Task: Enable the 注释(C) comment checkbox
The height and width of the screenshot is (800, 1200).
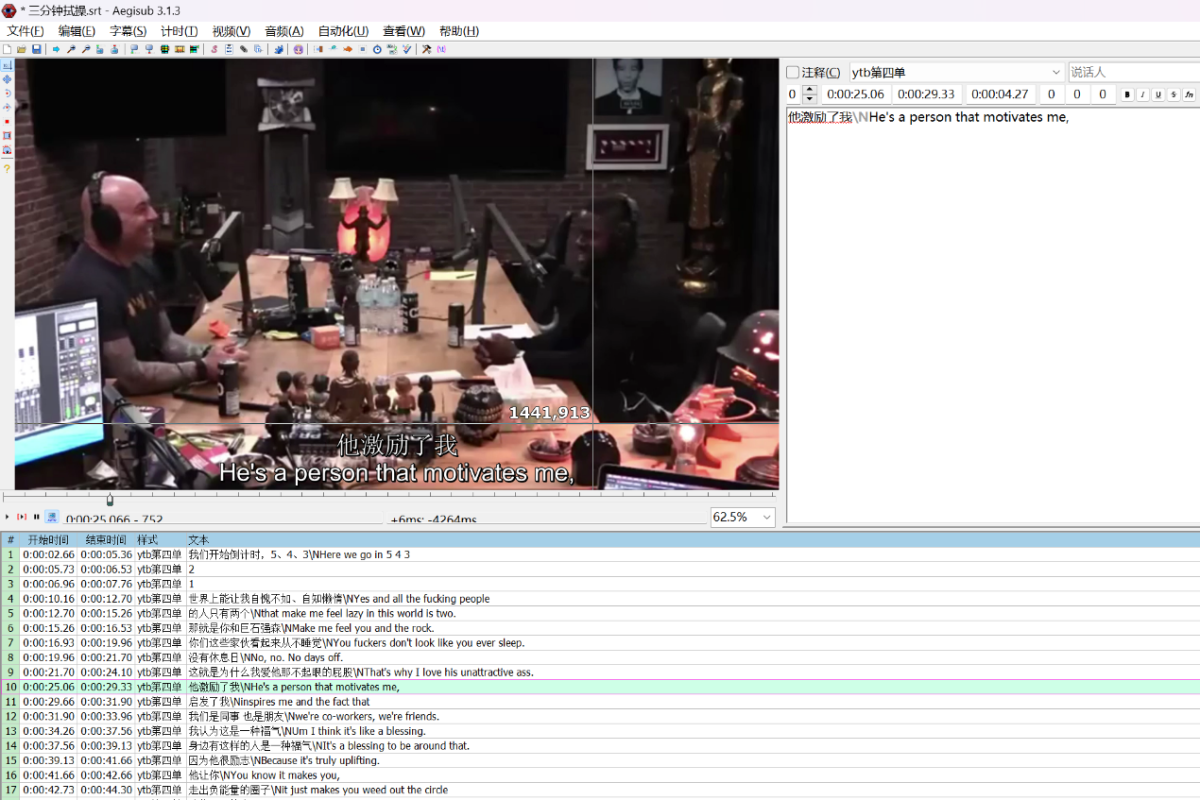Action: [793, 73]
